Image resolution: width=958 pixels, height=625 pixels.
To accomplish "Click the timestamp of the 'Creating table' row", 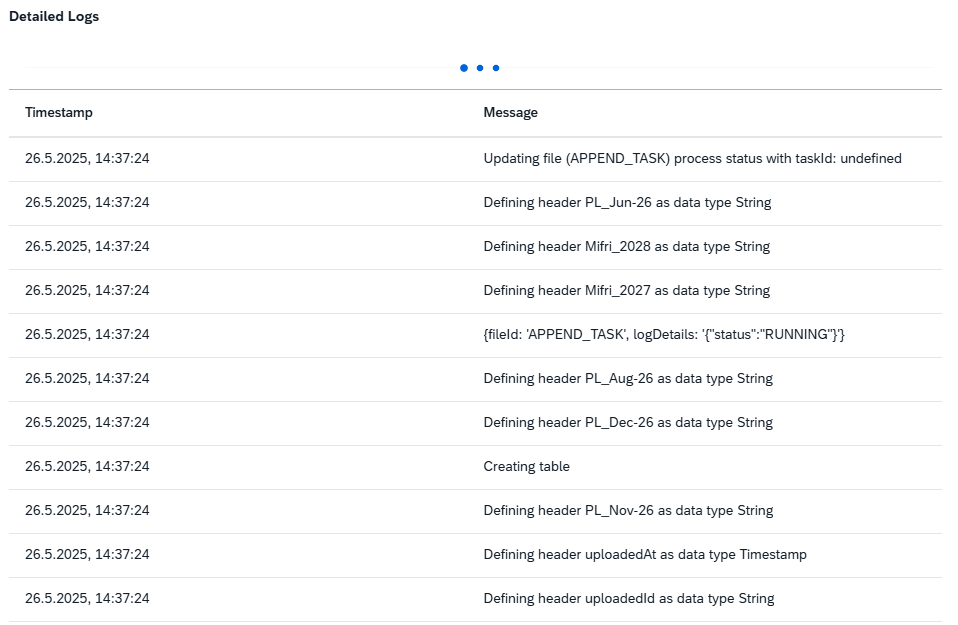I will click(x=87, y=467).
